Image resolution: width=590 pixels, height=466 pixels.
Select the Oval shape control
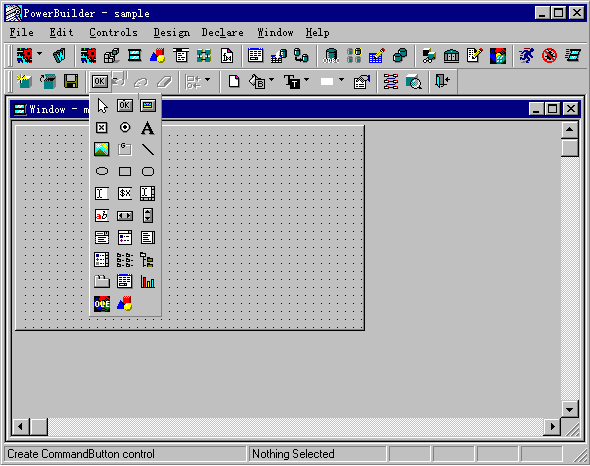(x=102, y=172)
